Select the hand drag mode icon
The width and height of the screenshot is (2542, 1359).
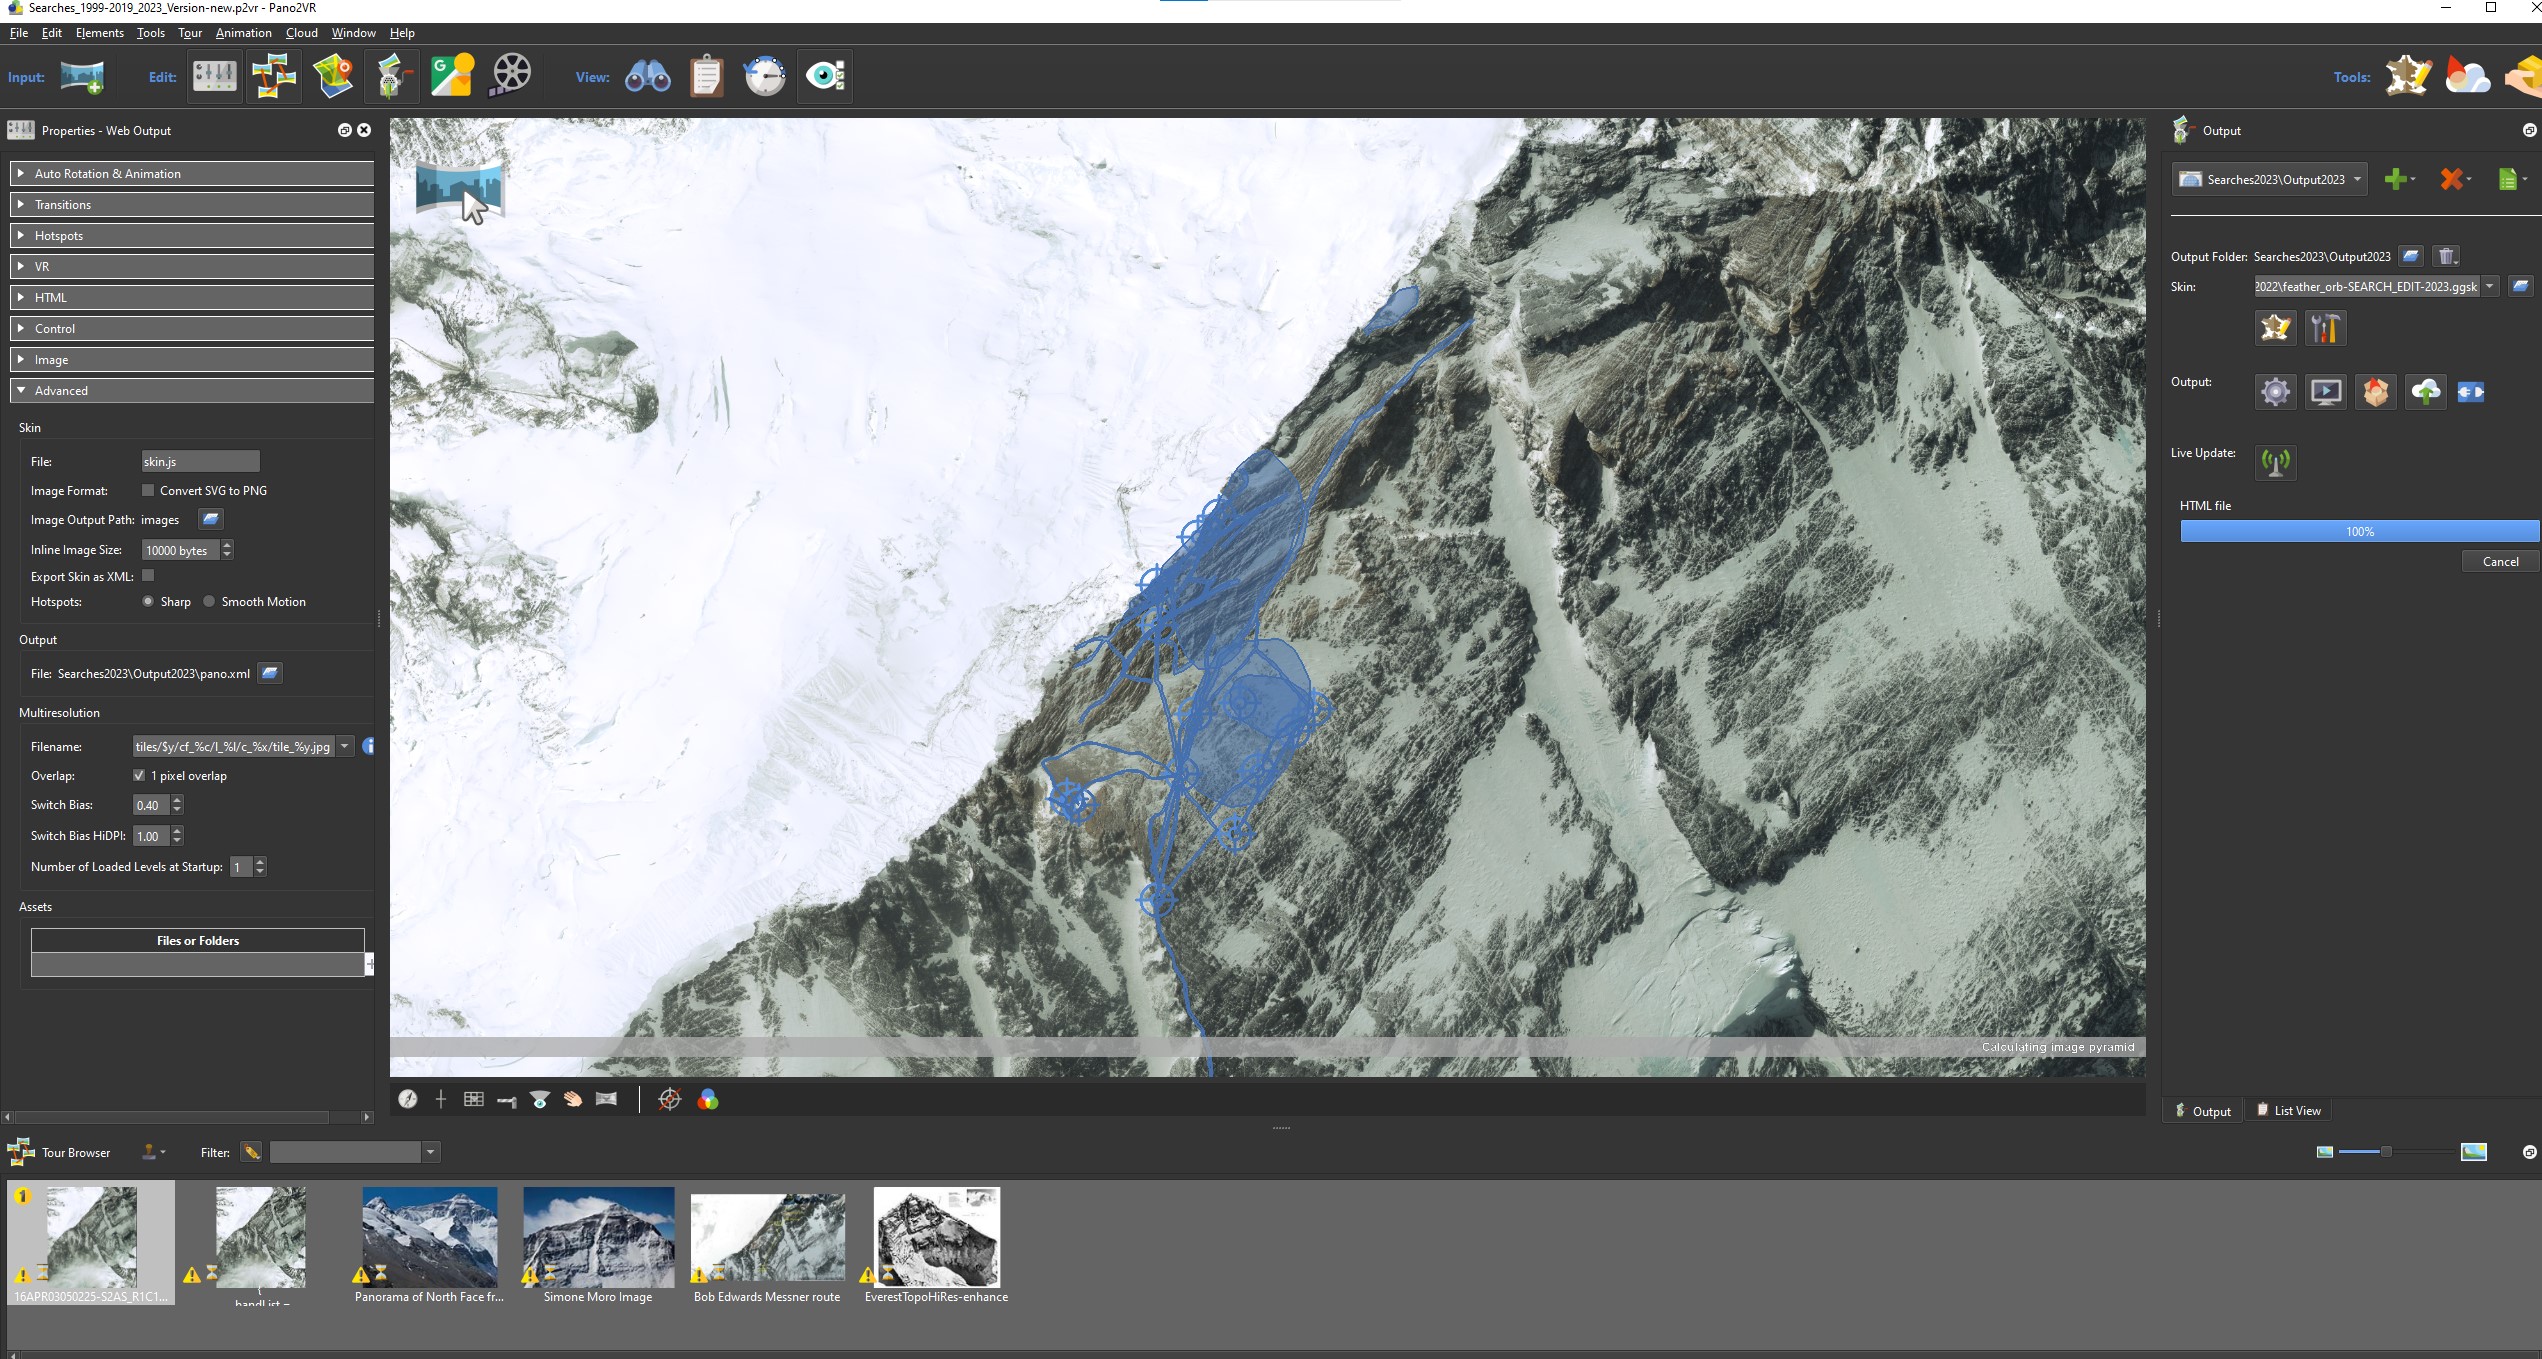[573, 1099]
